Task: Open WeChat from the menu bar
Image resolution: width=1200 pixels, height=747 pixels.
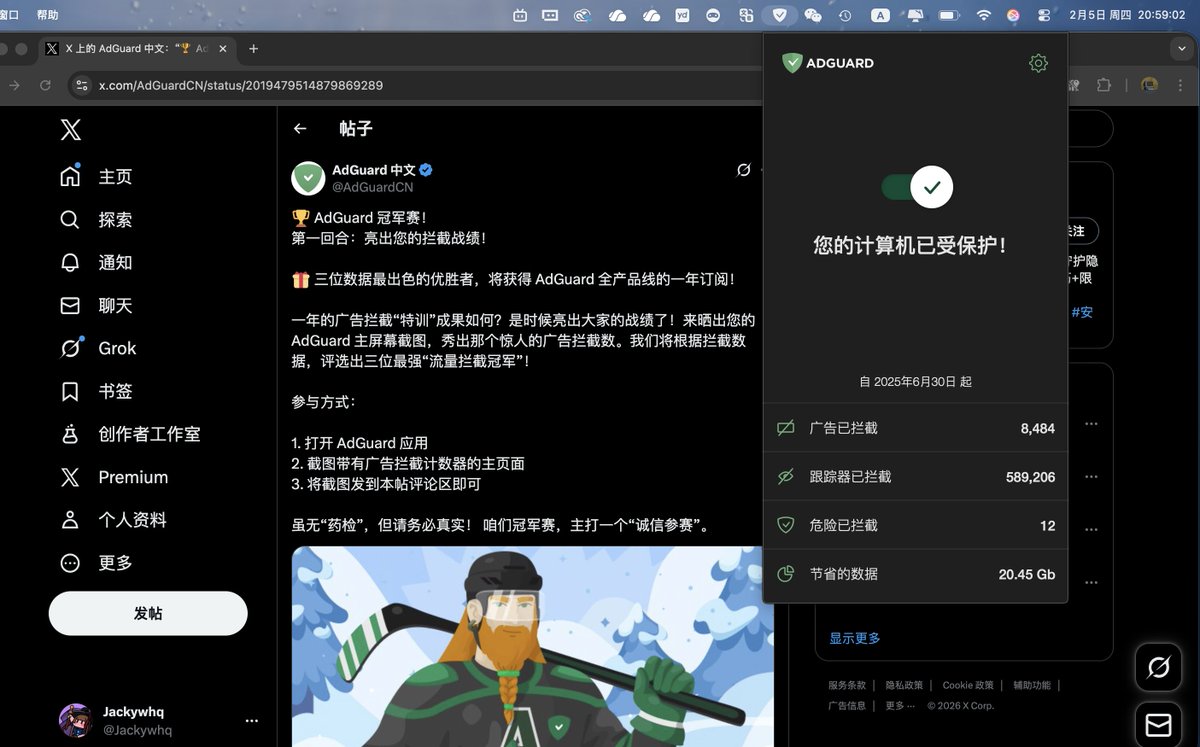Action: 813,15
